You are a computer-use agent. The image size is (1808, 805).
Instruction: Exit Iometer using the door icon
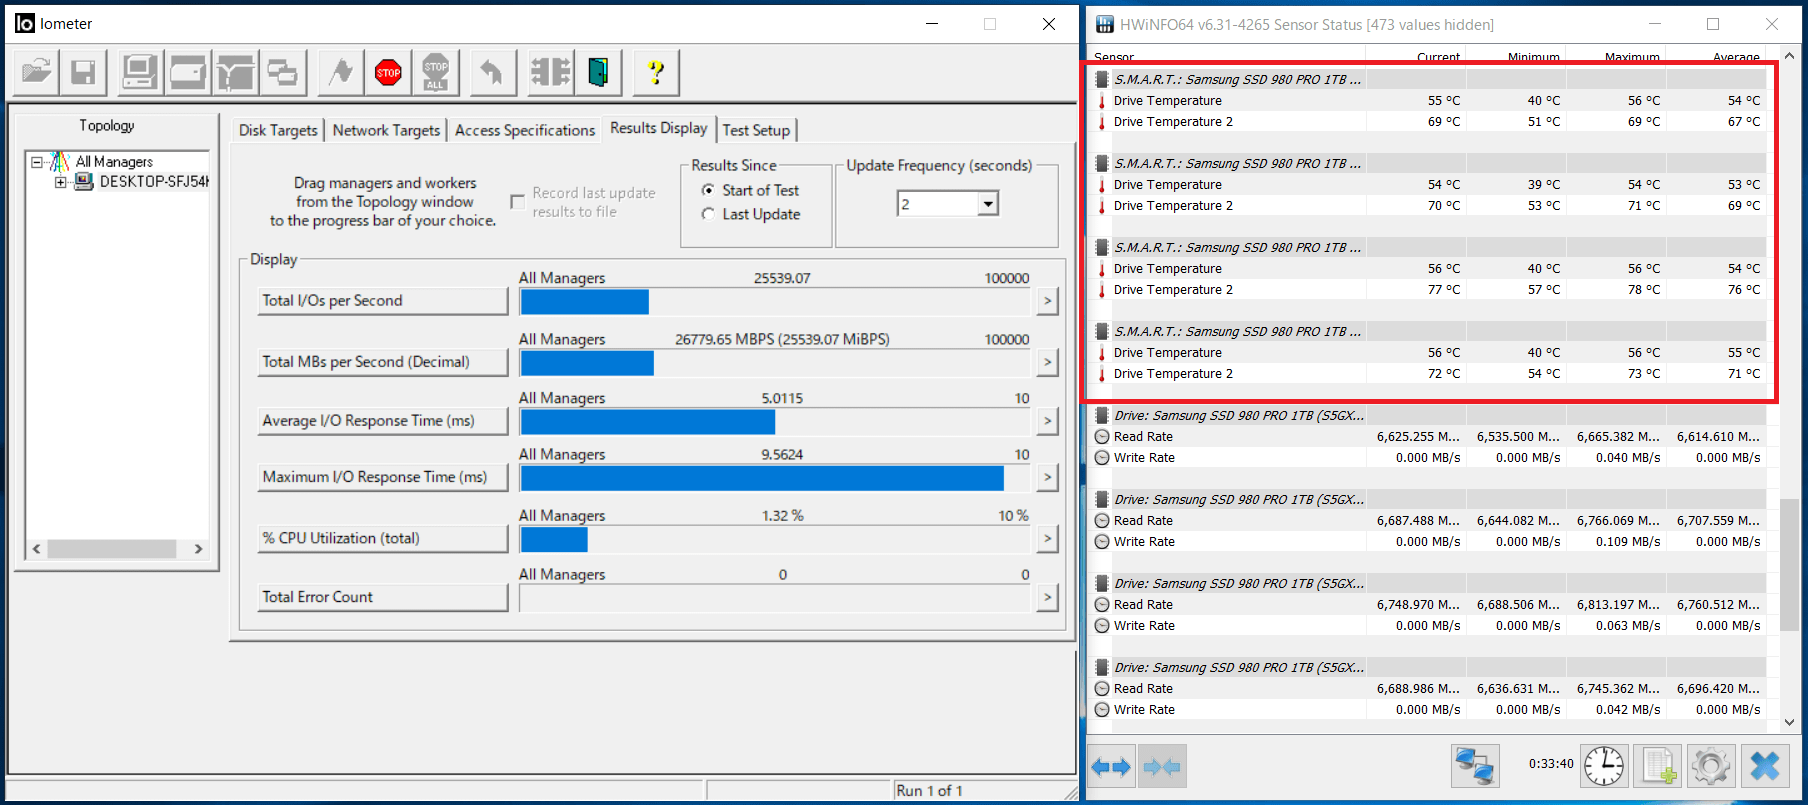point(598,72)
